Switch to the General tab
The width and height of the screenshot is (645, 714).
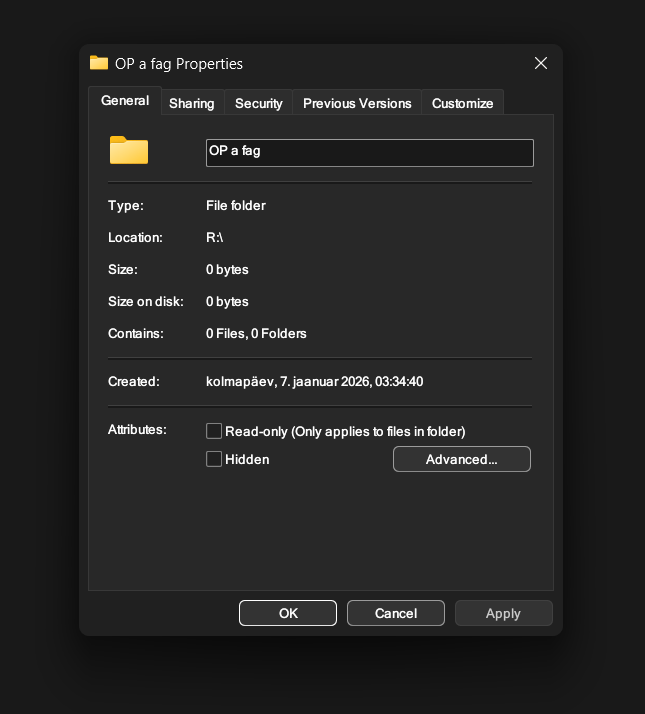click(125, 101)
